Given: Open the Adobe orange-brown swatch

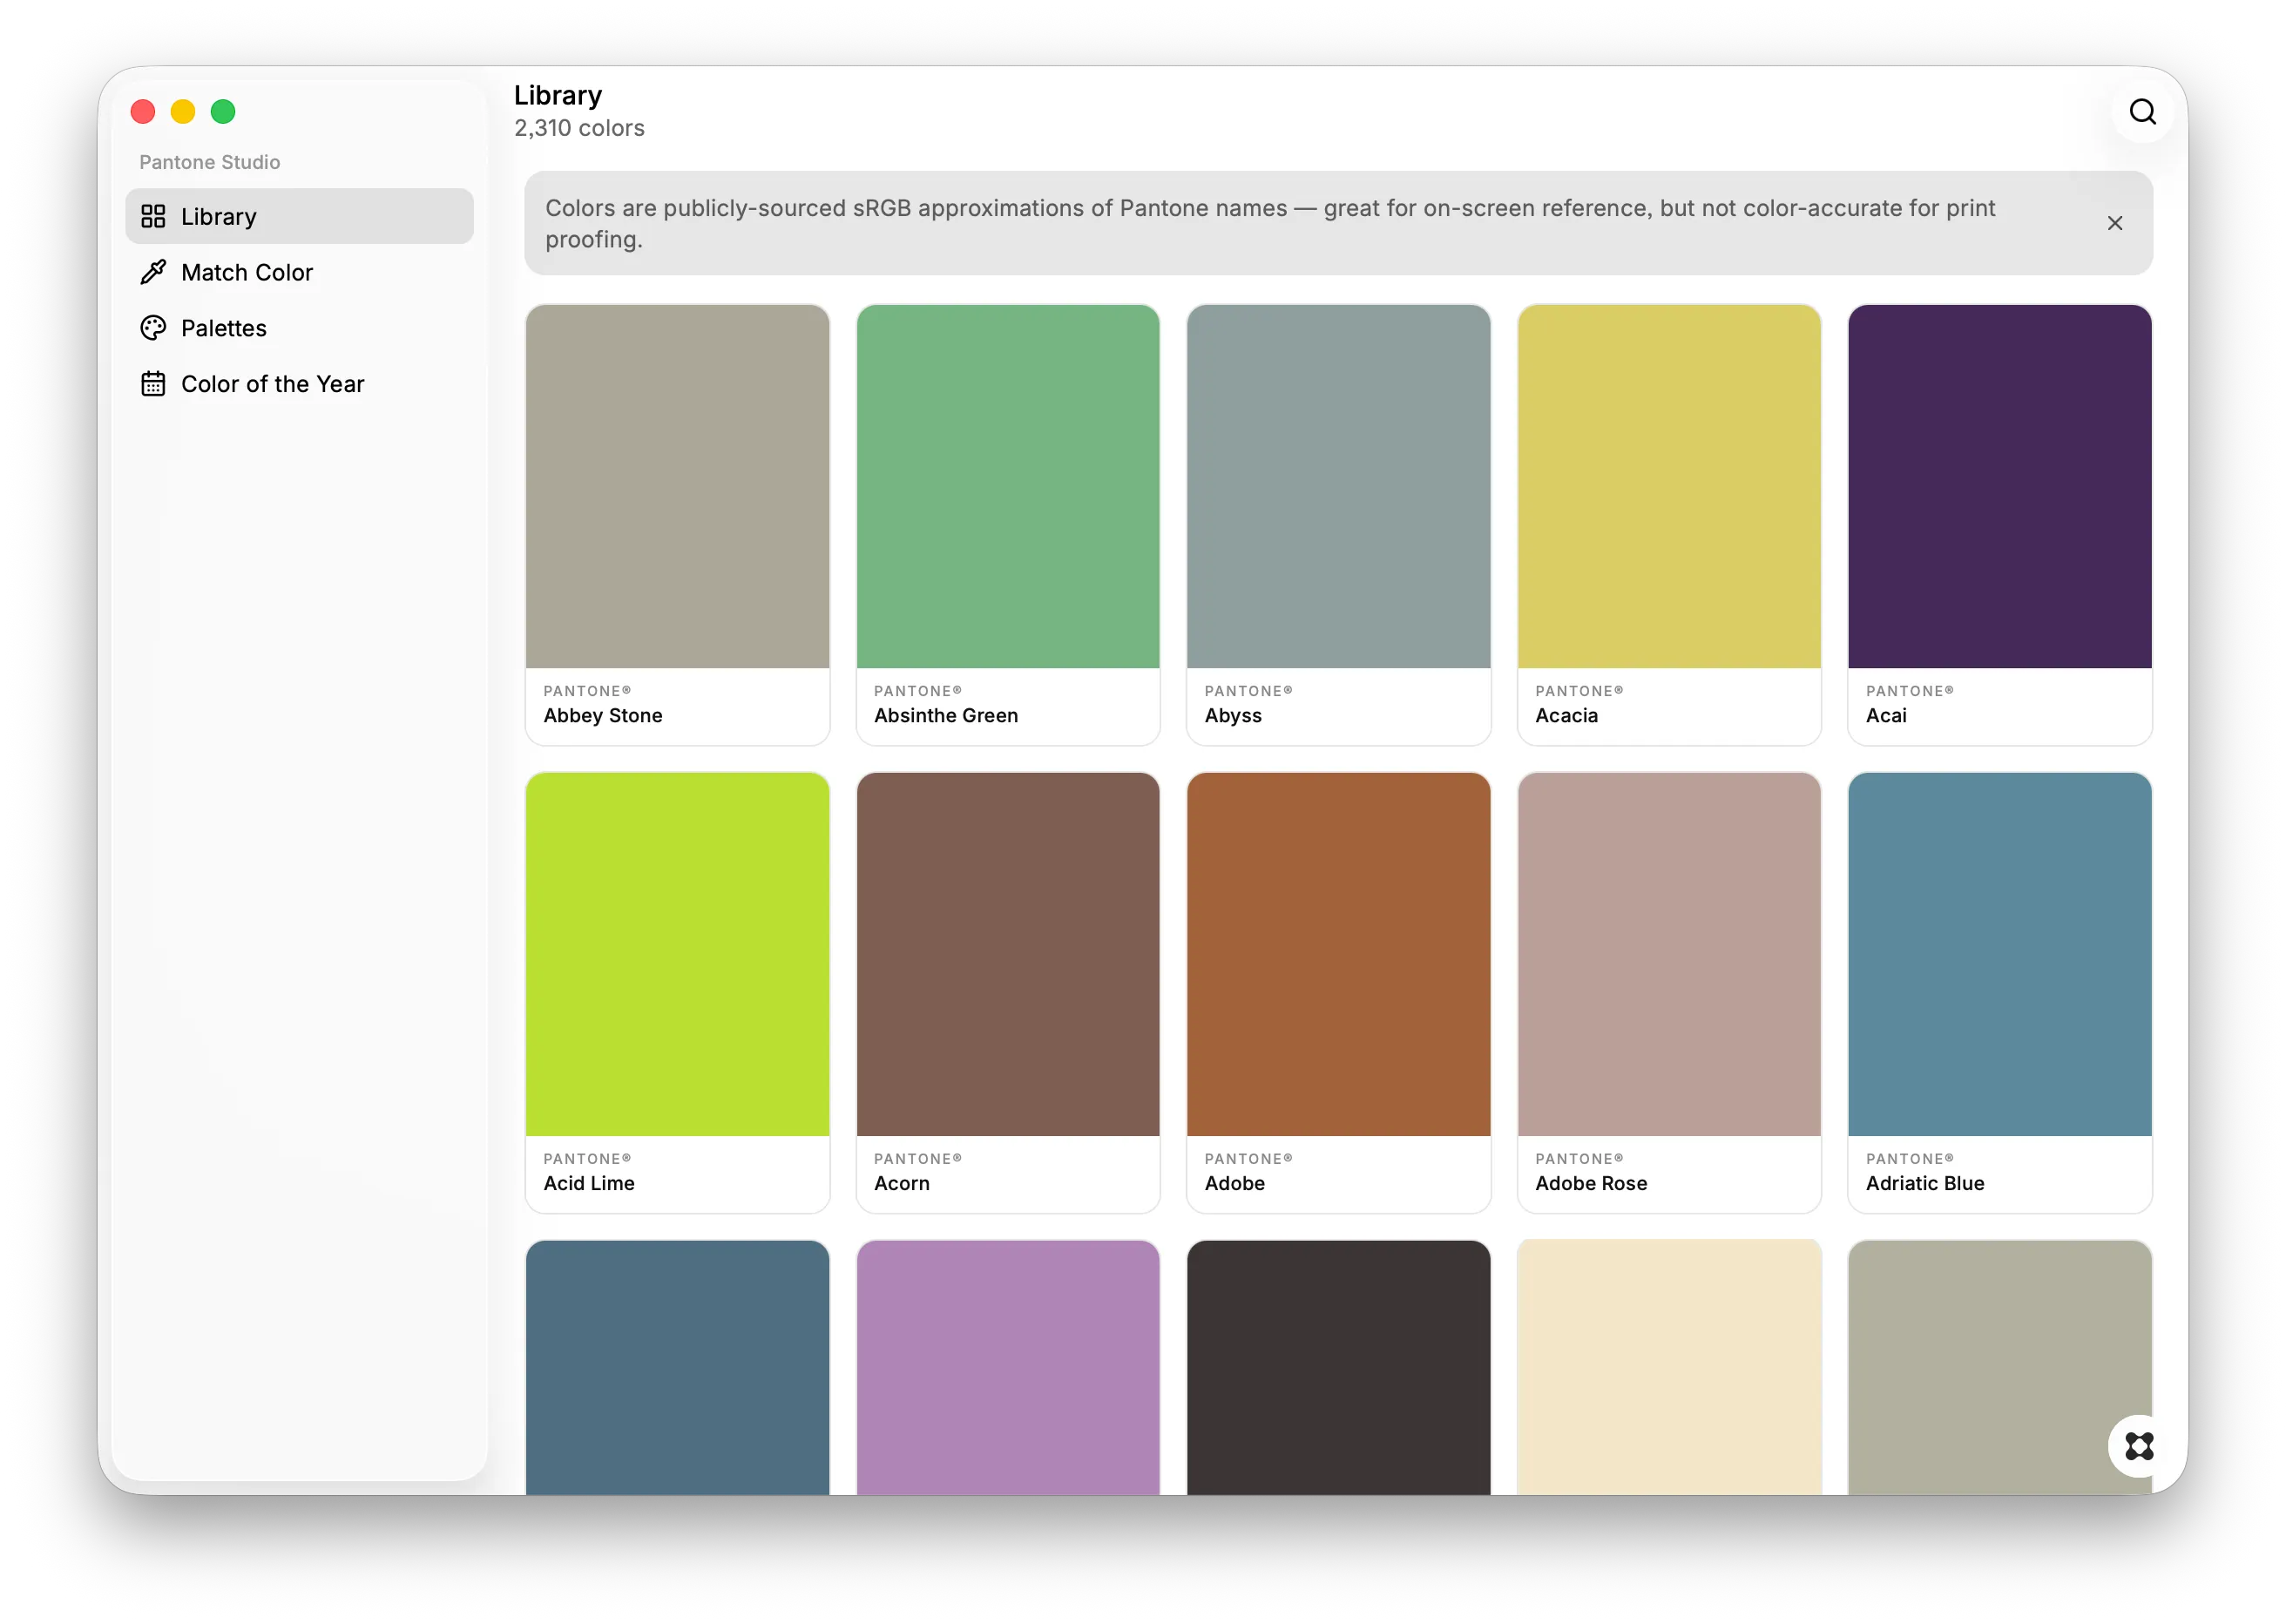Looking at the screenshot, I should (1338, 954).
